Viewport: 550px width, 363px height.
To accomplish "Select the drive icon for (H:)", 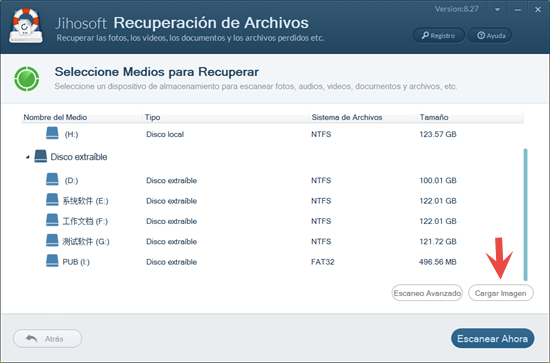I will click(x=52, y=133).
